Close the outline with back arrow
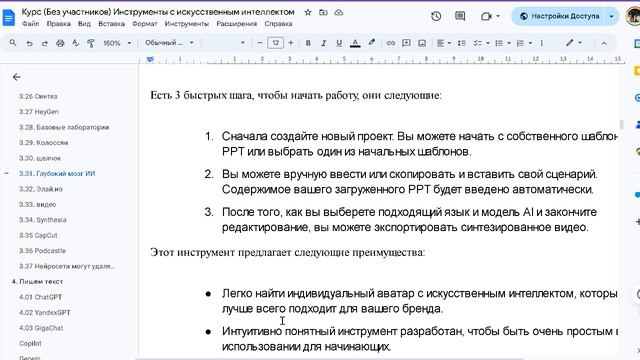 click(16, 77)
